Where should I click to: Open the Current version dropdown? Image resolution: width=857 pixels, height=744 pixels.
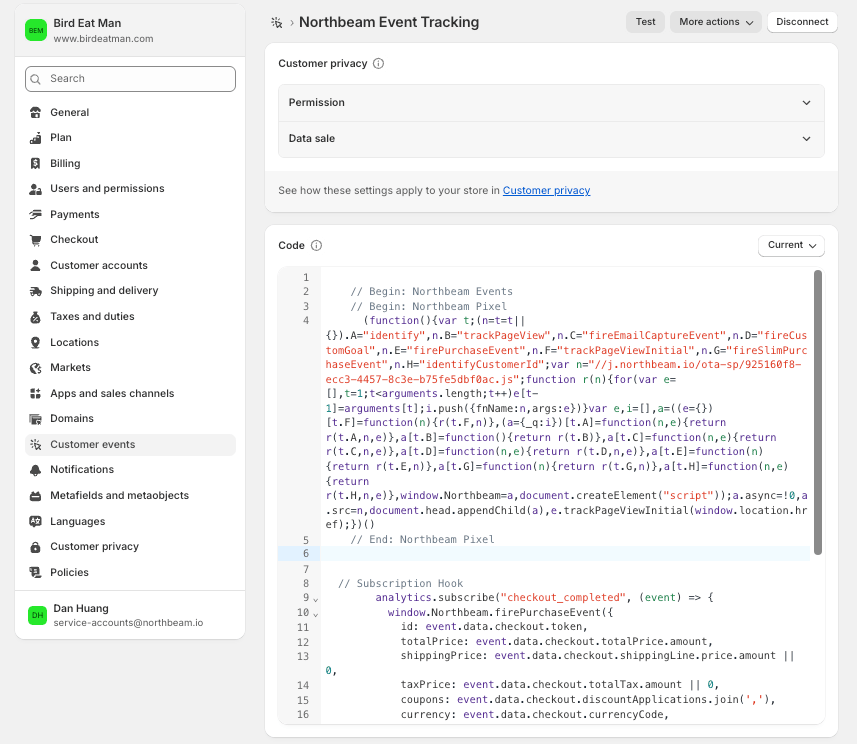[x=791, y=245]
